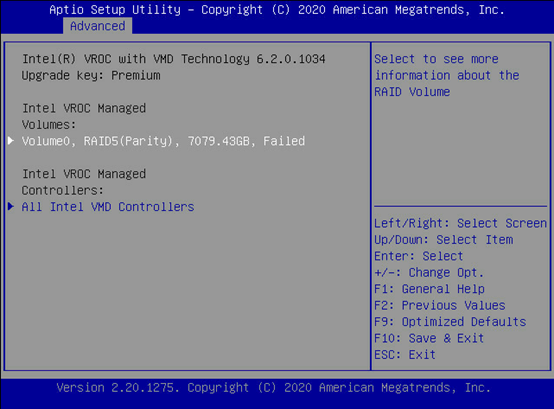Click the RAID Volume help description text

[447, 76]
